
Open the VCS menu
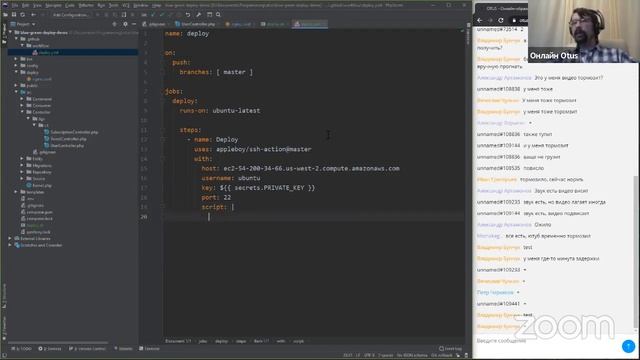(126, 6)
